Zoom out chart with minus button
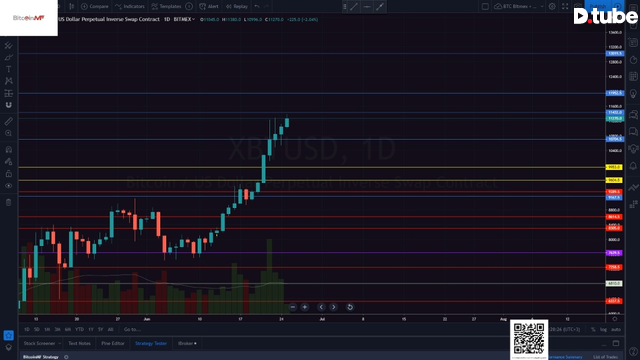 (293, 307)
